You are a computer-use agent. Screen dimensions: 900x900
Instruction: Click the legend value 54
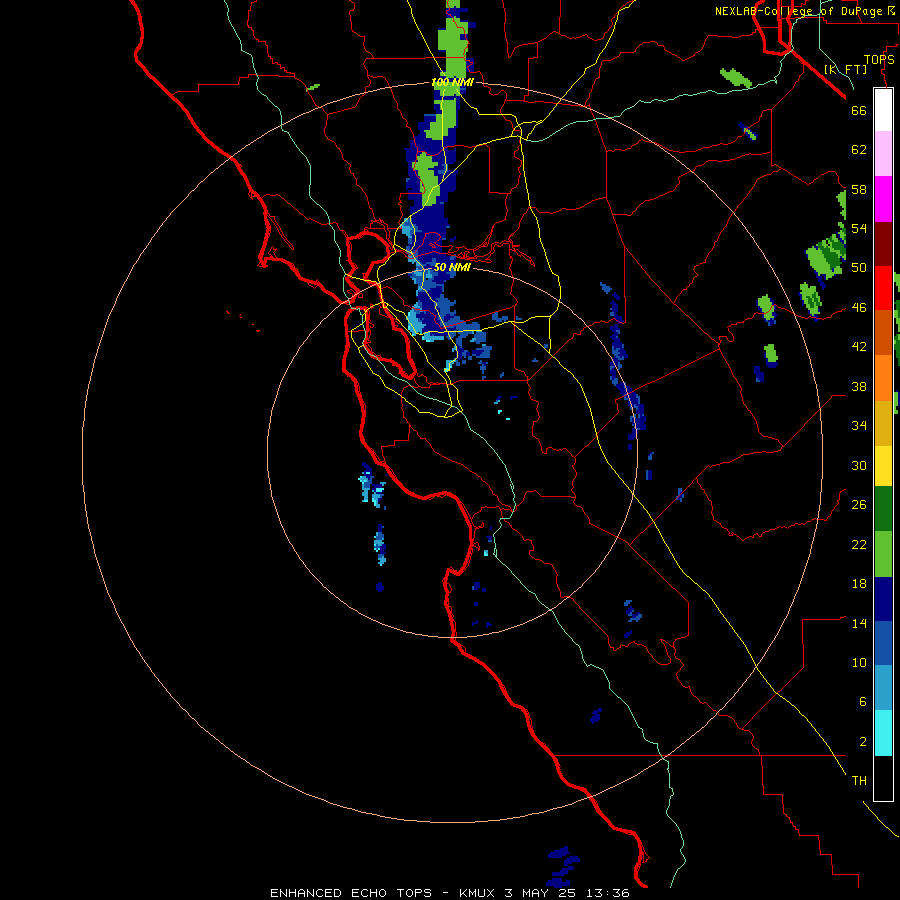[859, 228]
